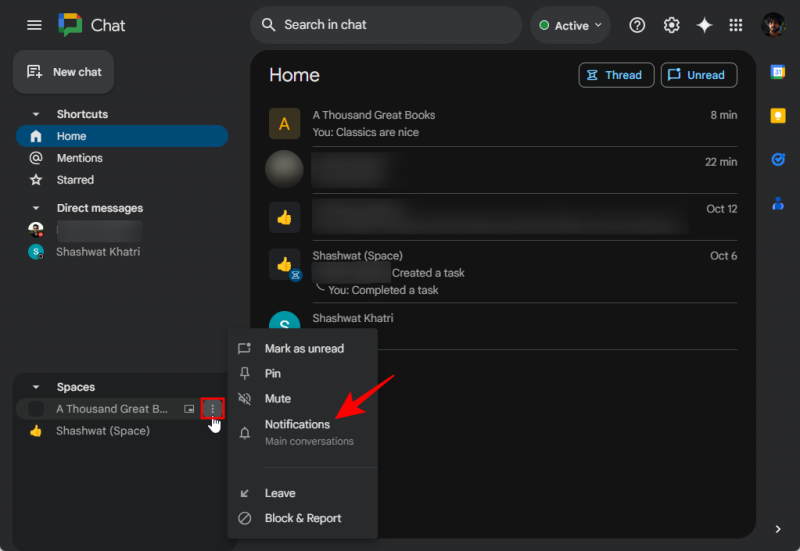Collapse the Shortcuts section
This screenshot has width=800, height=551.
37,114
